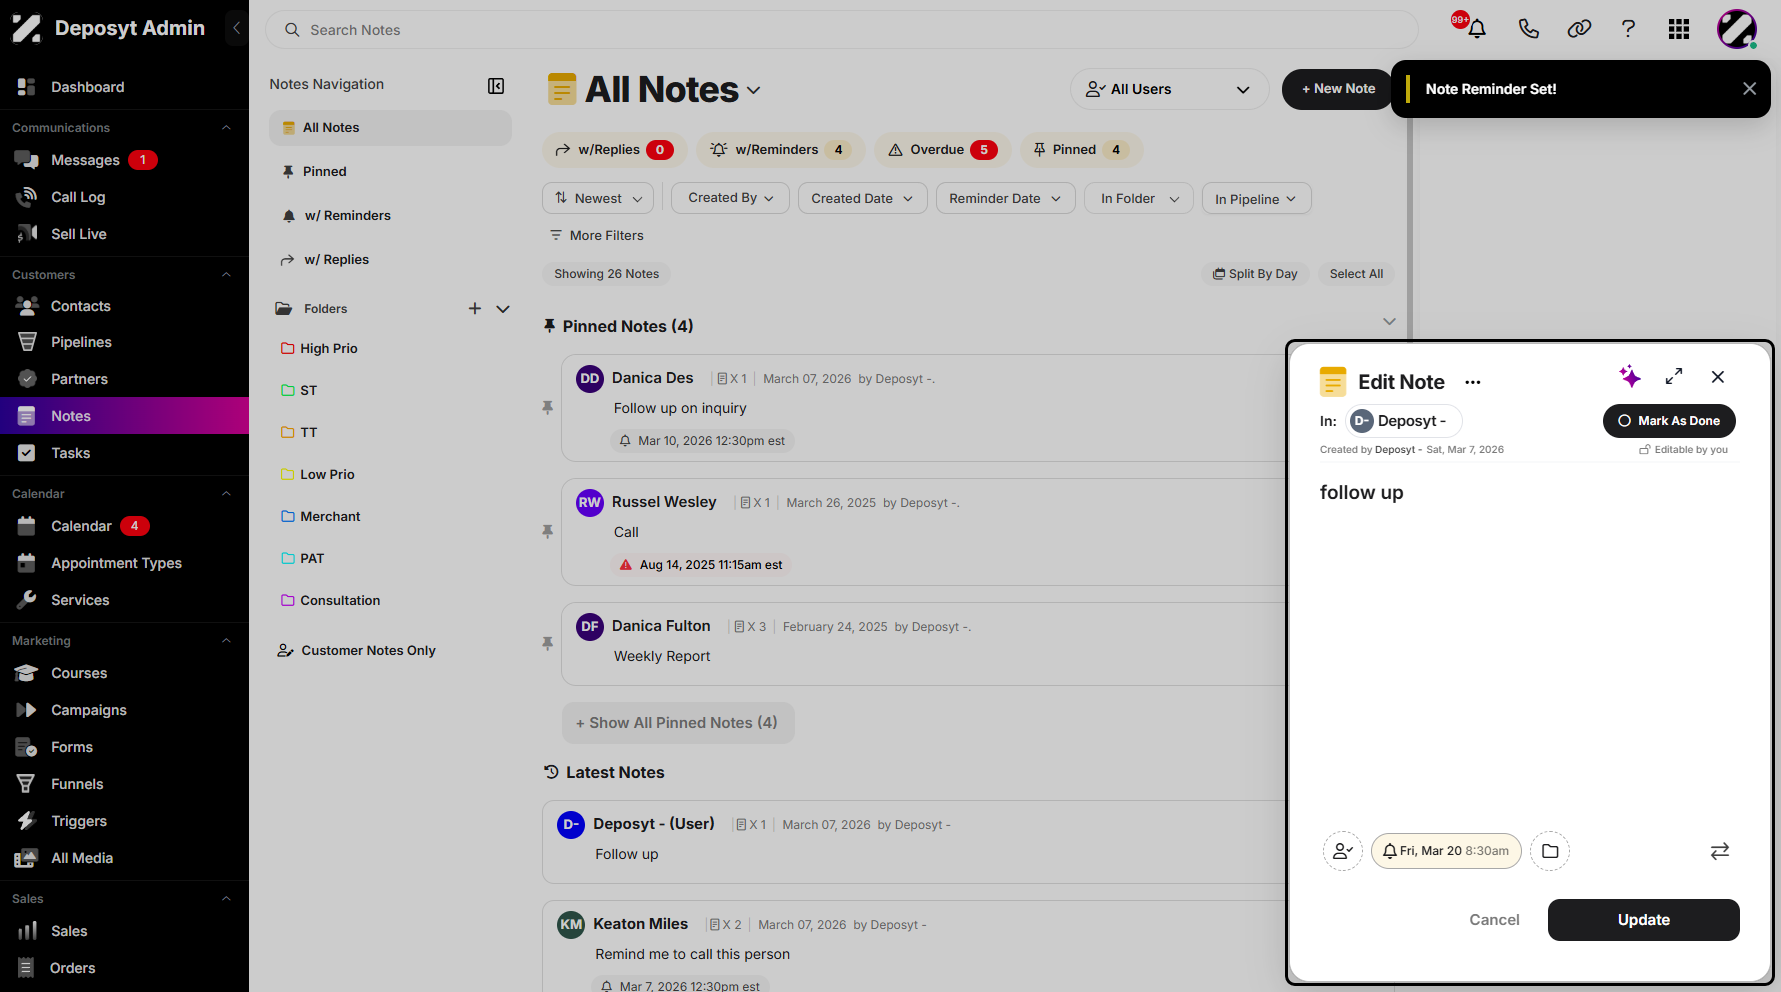Screen dimensions: 1781x992
Task: Open help question mark icon
Action: [1628, 29]
